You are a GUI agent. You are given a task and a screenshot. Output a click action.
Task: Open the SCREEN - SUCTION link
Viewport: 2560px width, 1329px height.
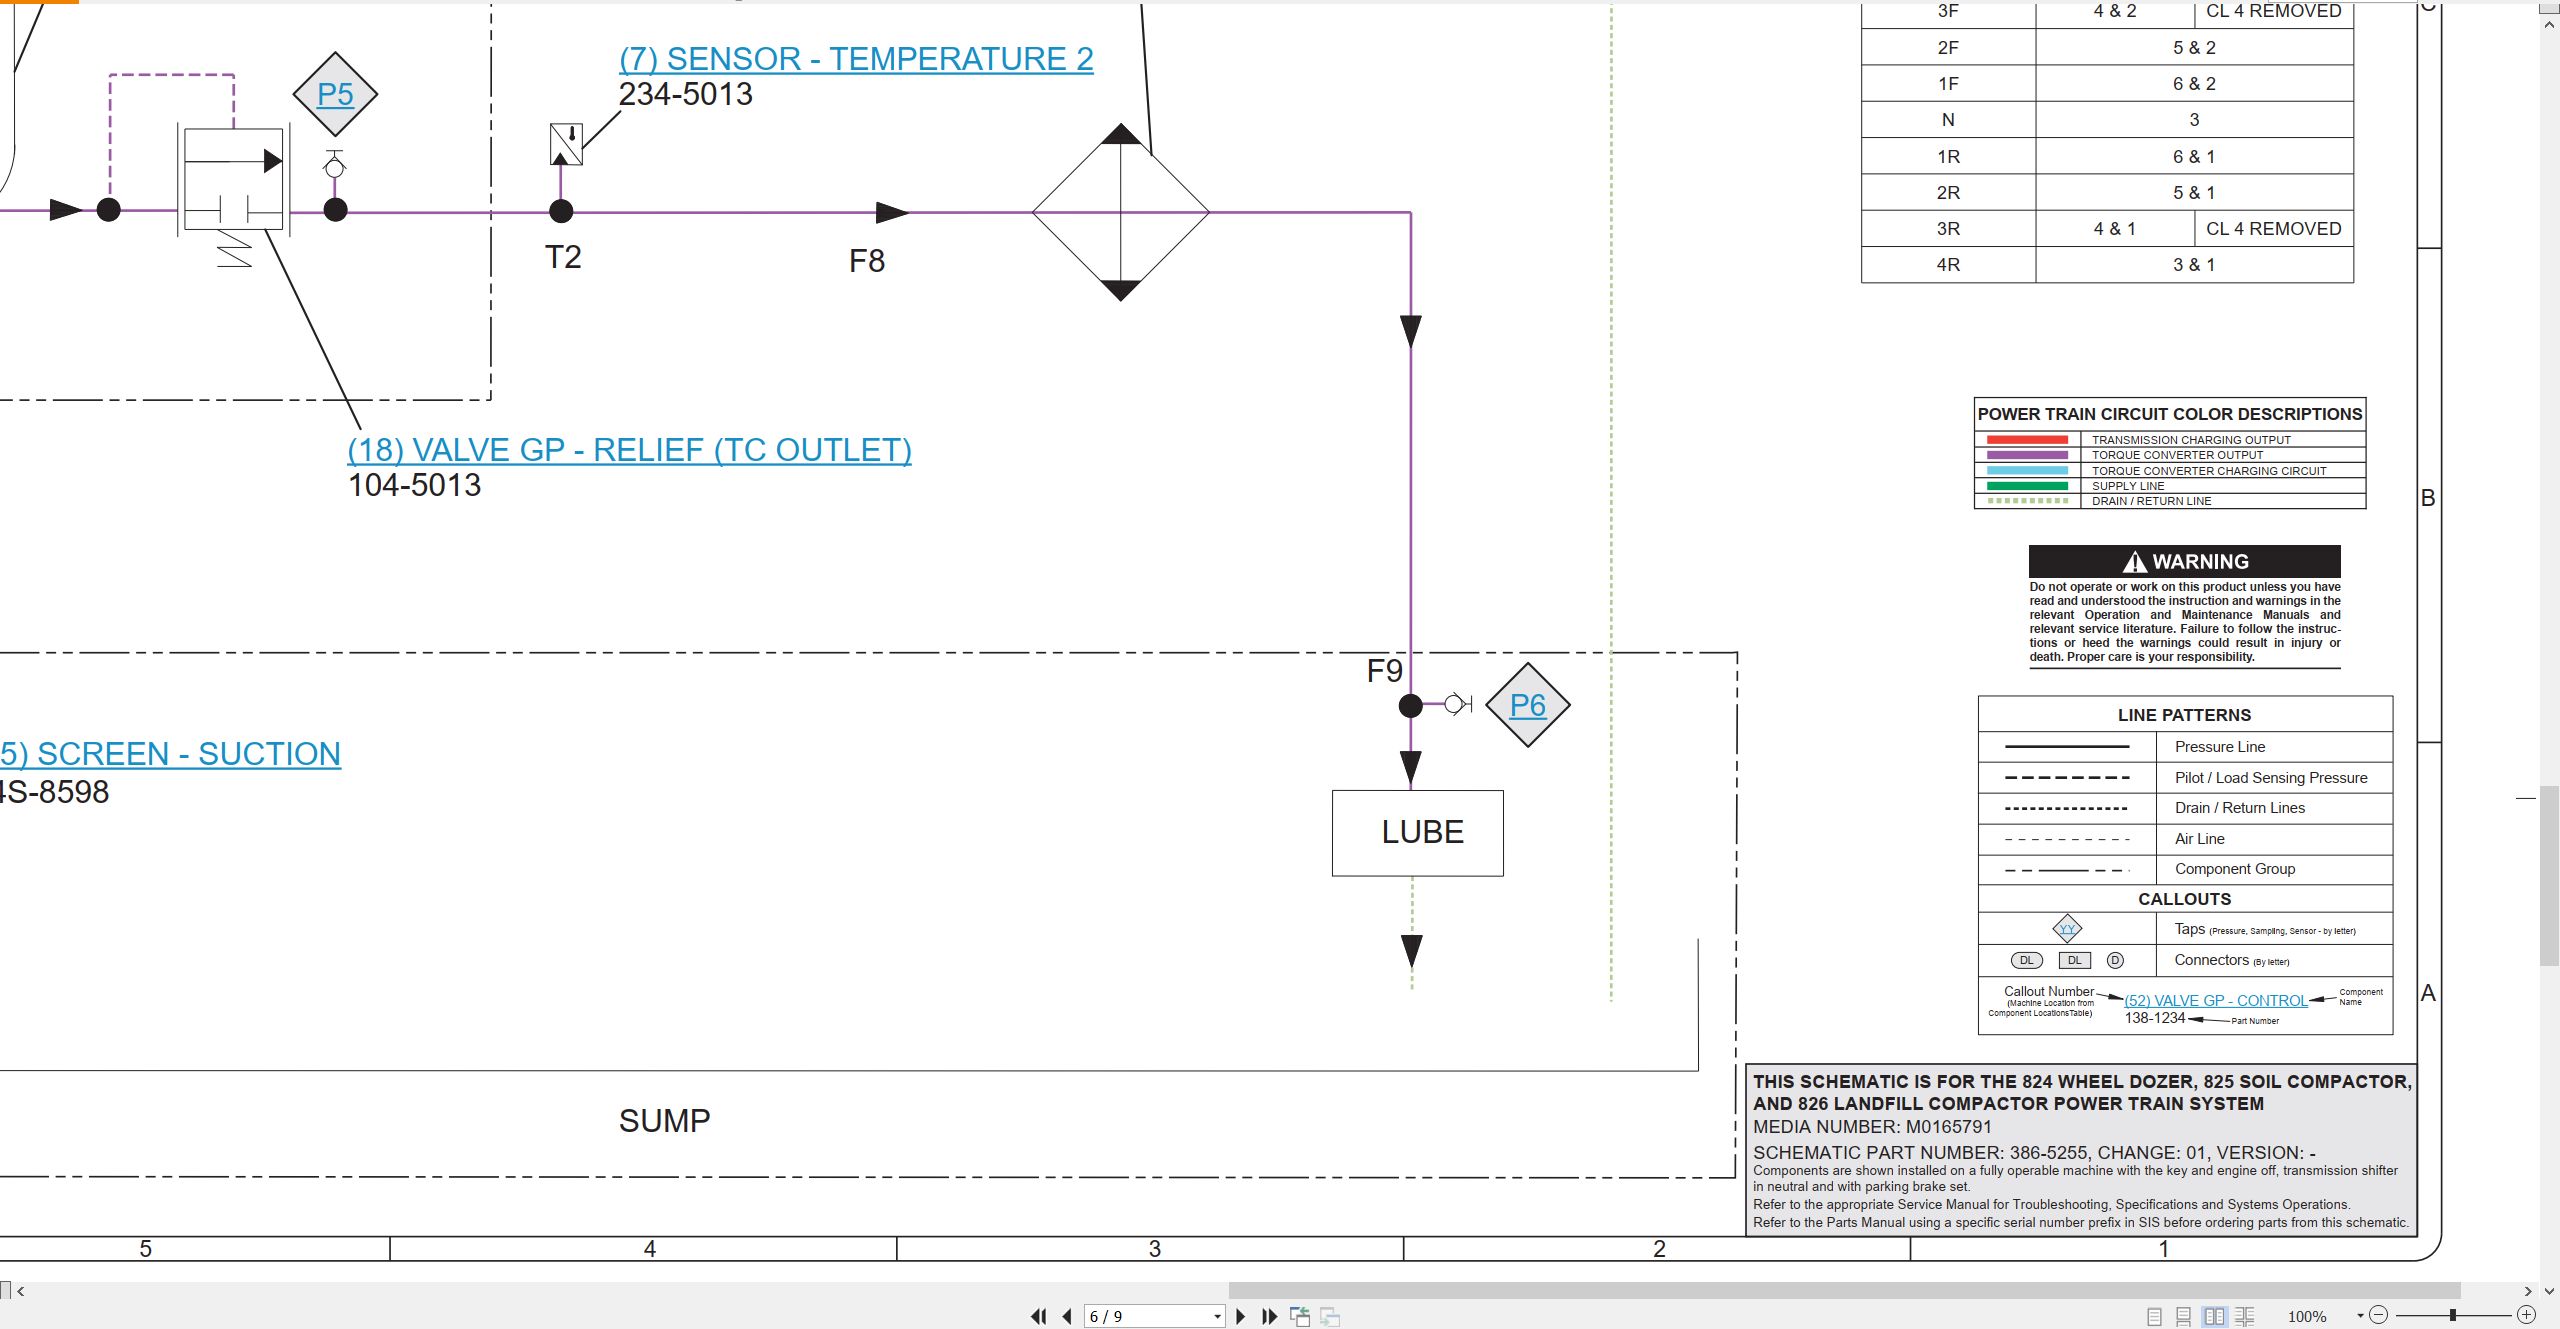(170, 754)
